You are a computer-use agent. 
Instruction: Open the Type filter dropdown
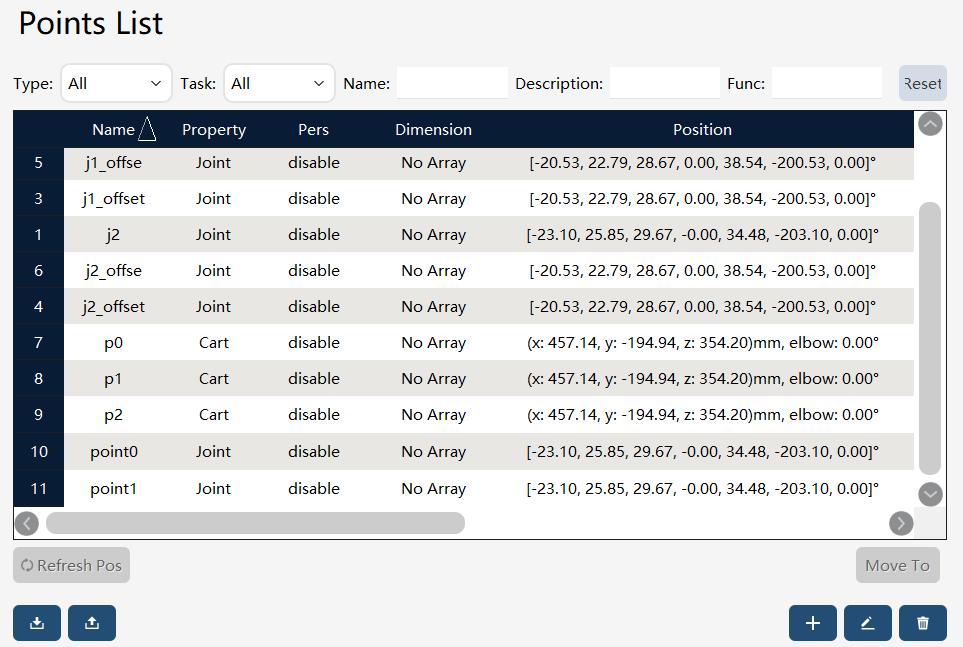[x=116, y=83]
